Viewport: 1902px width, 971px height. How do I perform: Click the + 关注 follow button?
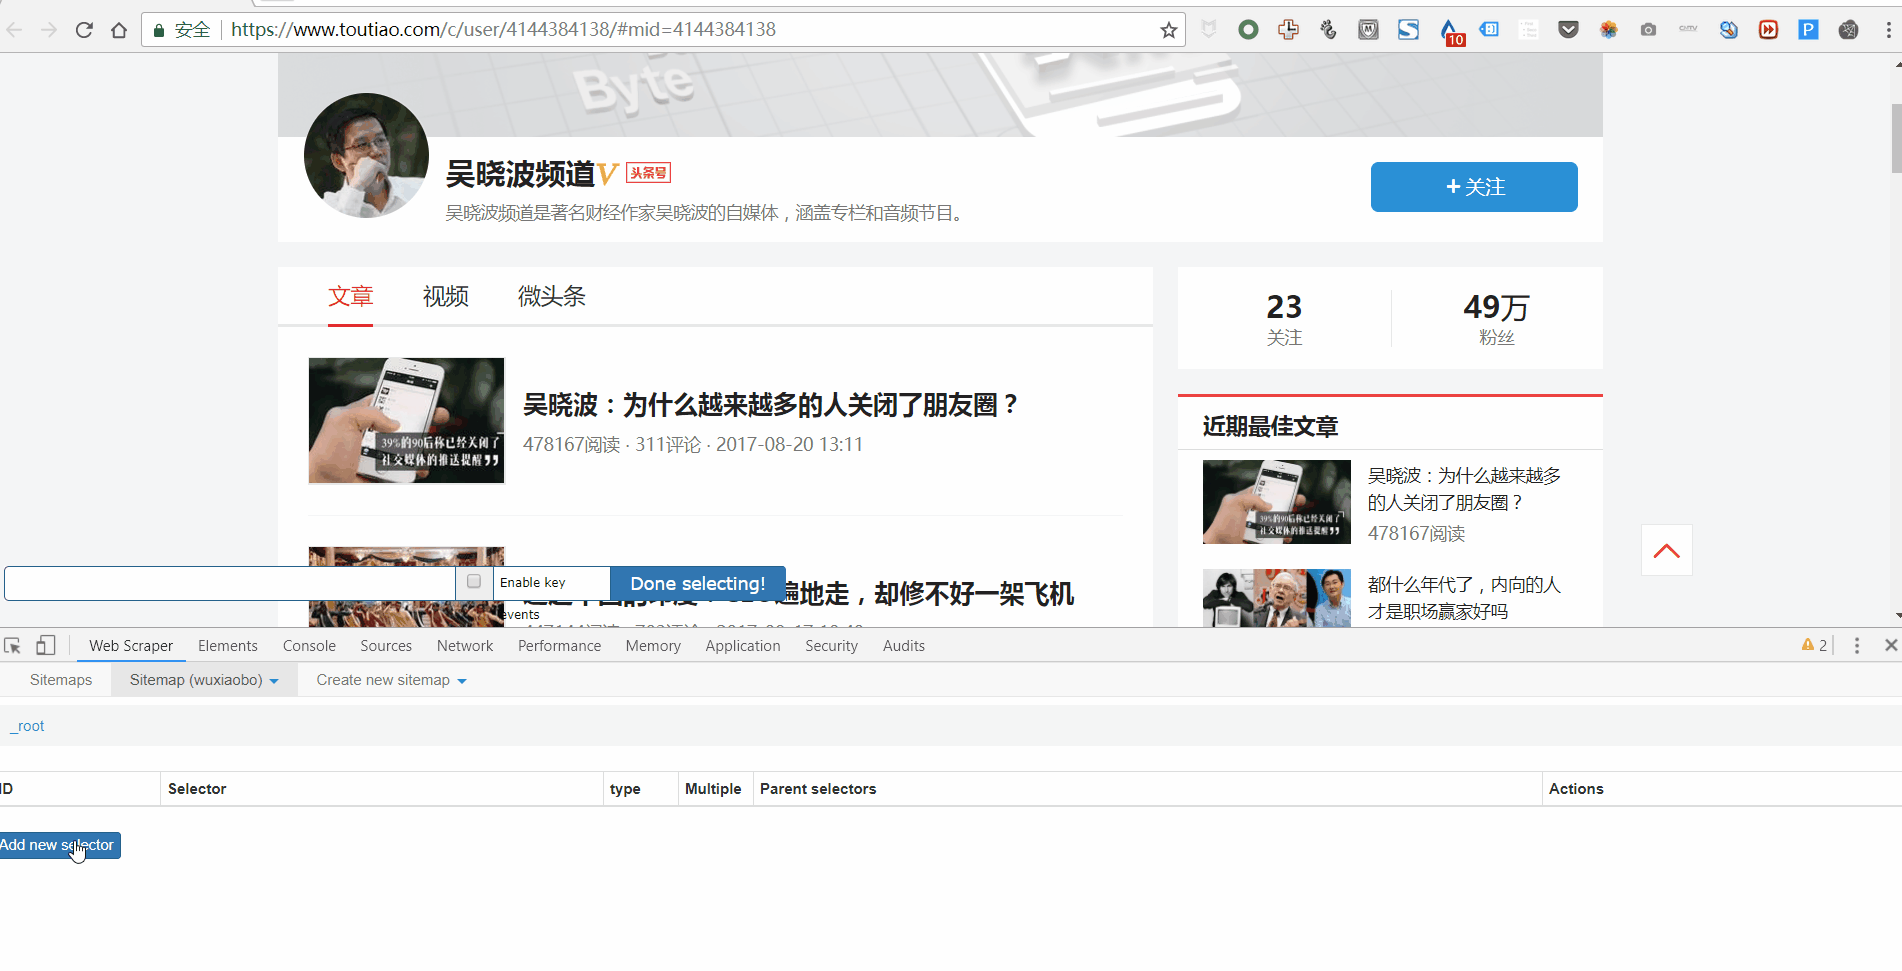click(x=1474, y=187)
